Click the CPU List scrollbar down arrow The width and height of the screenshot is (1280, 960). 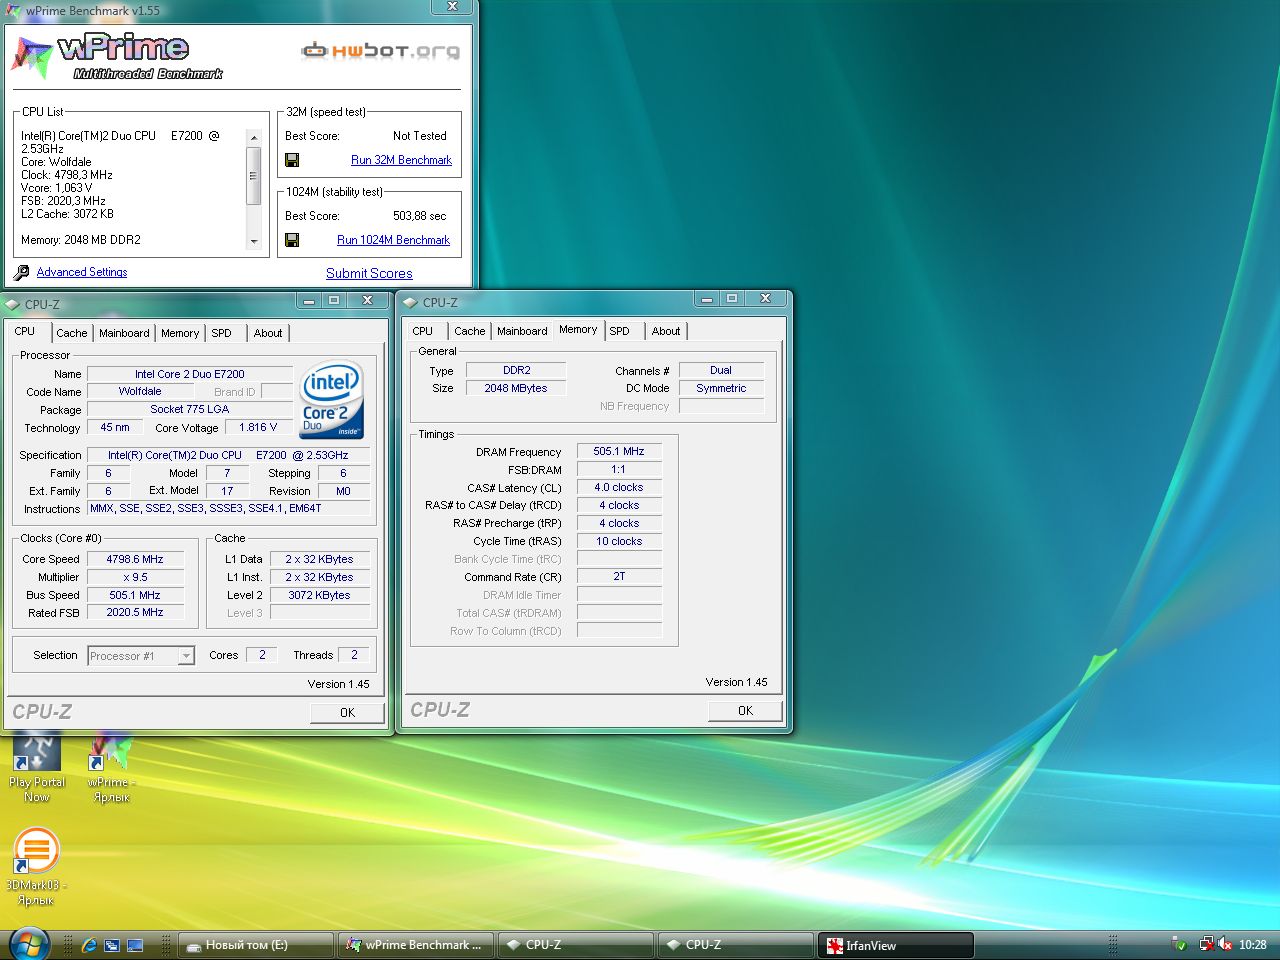click(254, 241)
